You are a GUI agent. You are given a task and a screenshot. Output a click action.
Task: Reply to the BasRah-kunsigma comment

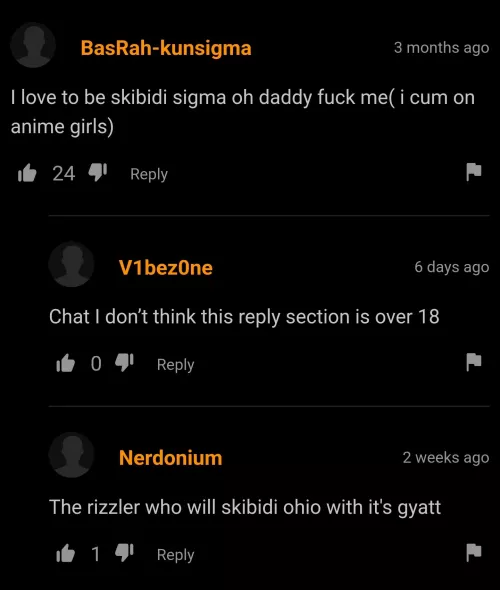point(149,174)
